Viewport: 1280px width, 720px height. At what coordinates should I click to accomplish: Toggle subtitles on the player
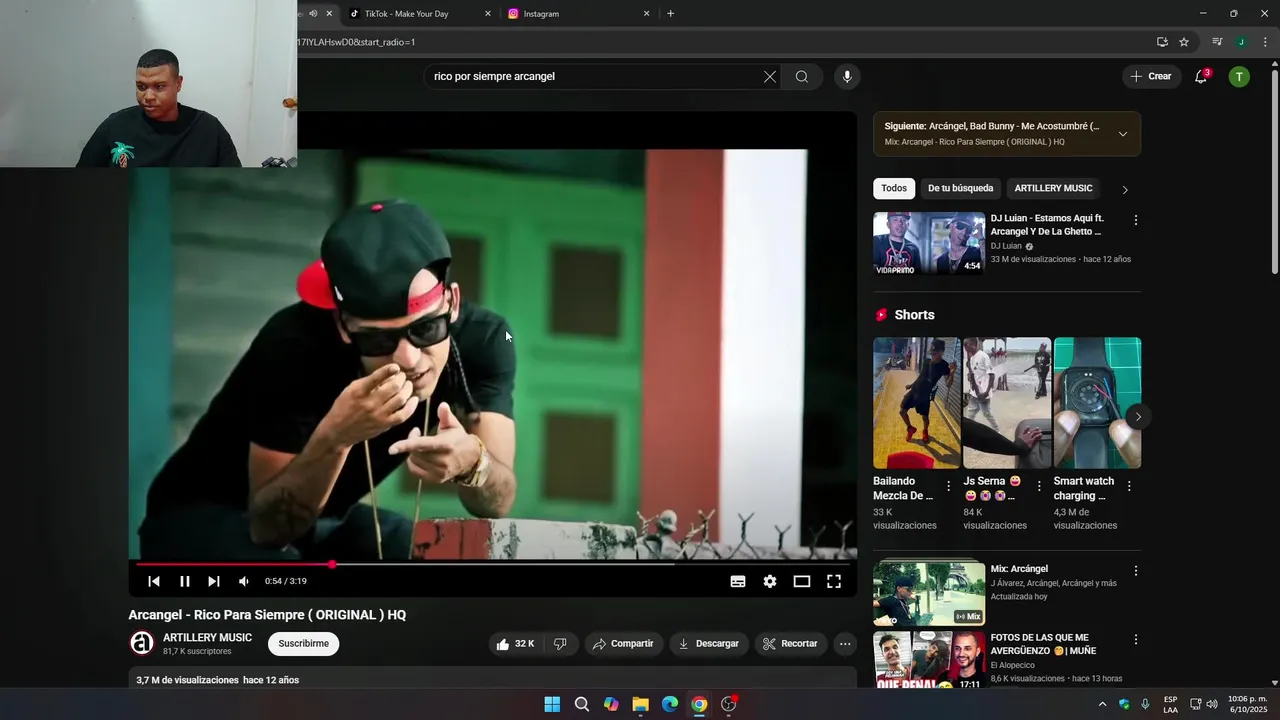coord(738,581)
